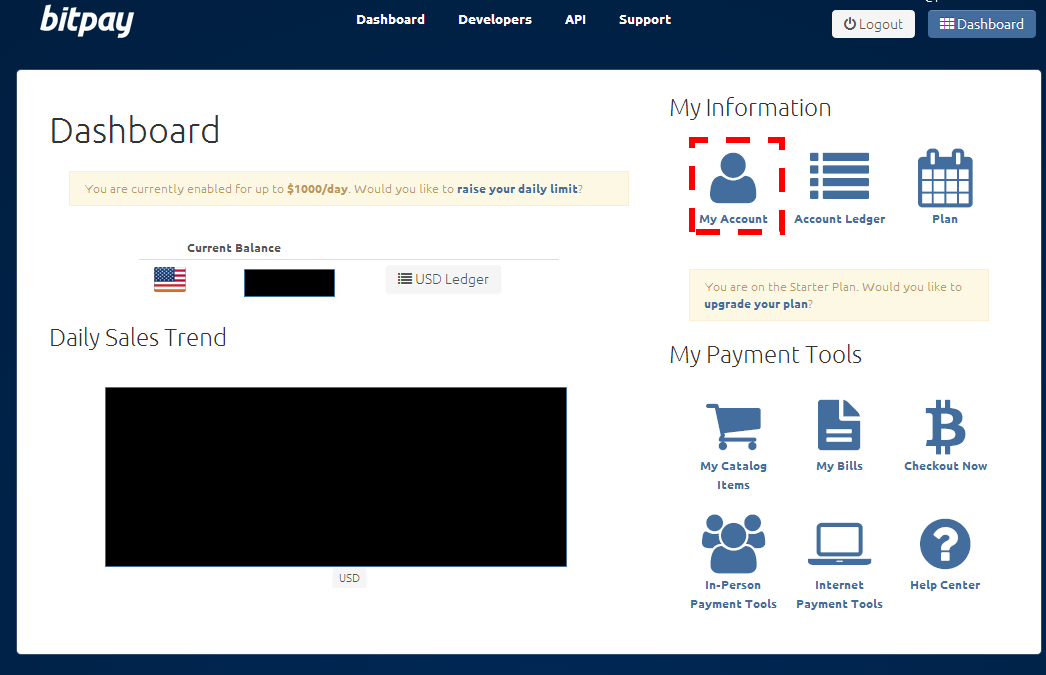Click the In-Person Payment Tools label
Image resolution: width=1046 pixels, height=675 pixels.
733,594
